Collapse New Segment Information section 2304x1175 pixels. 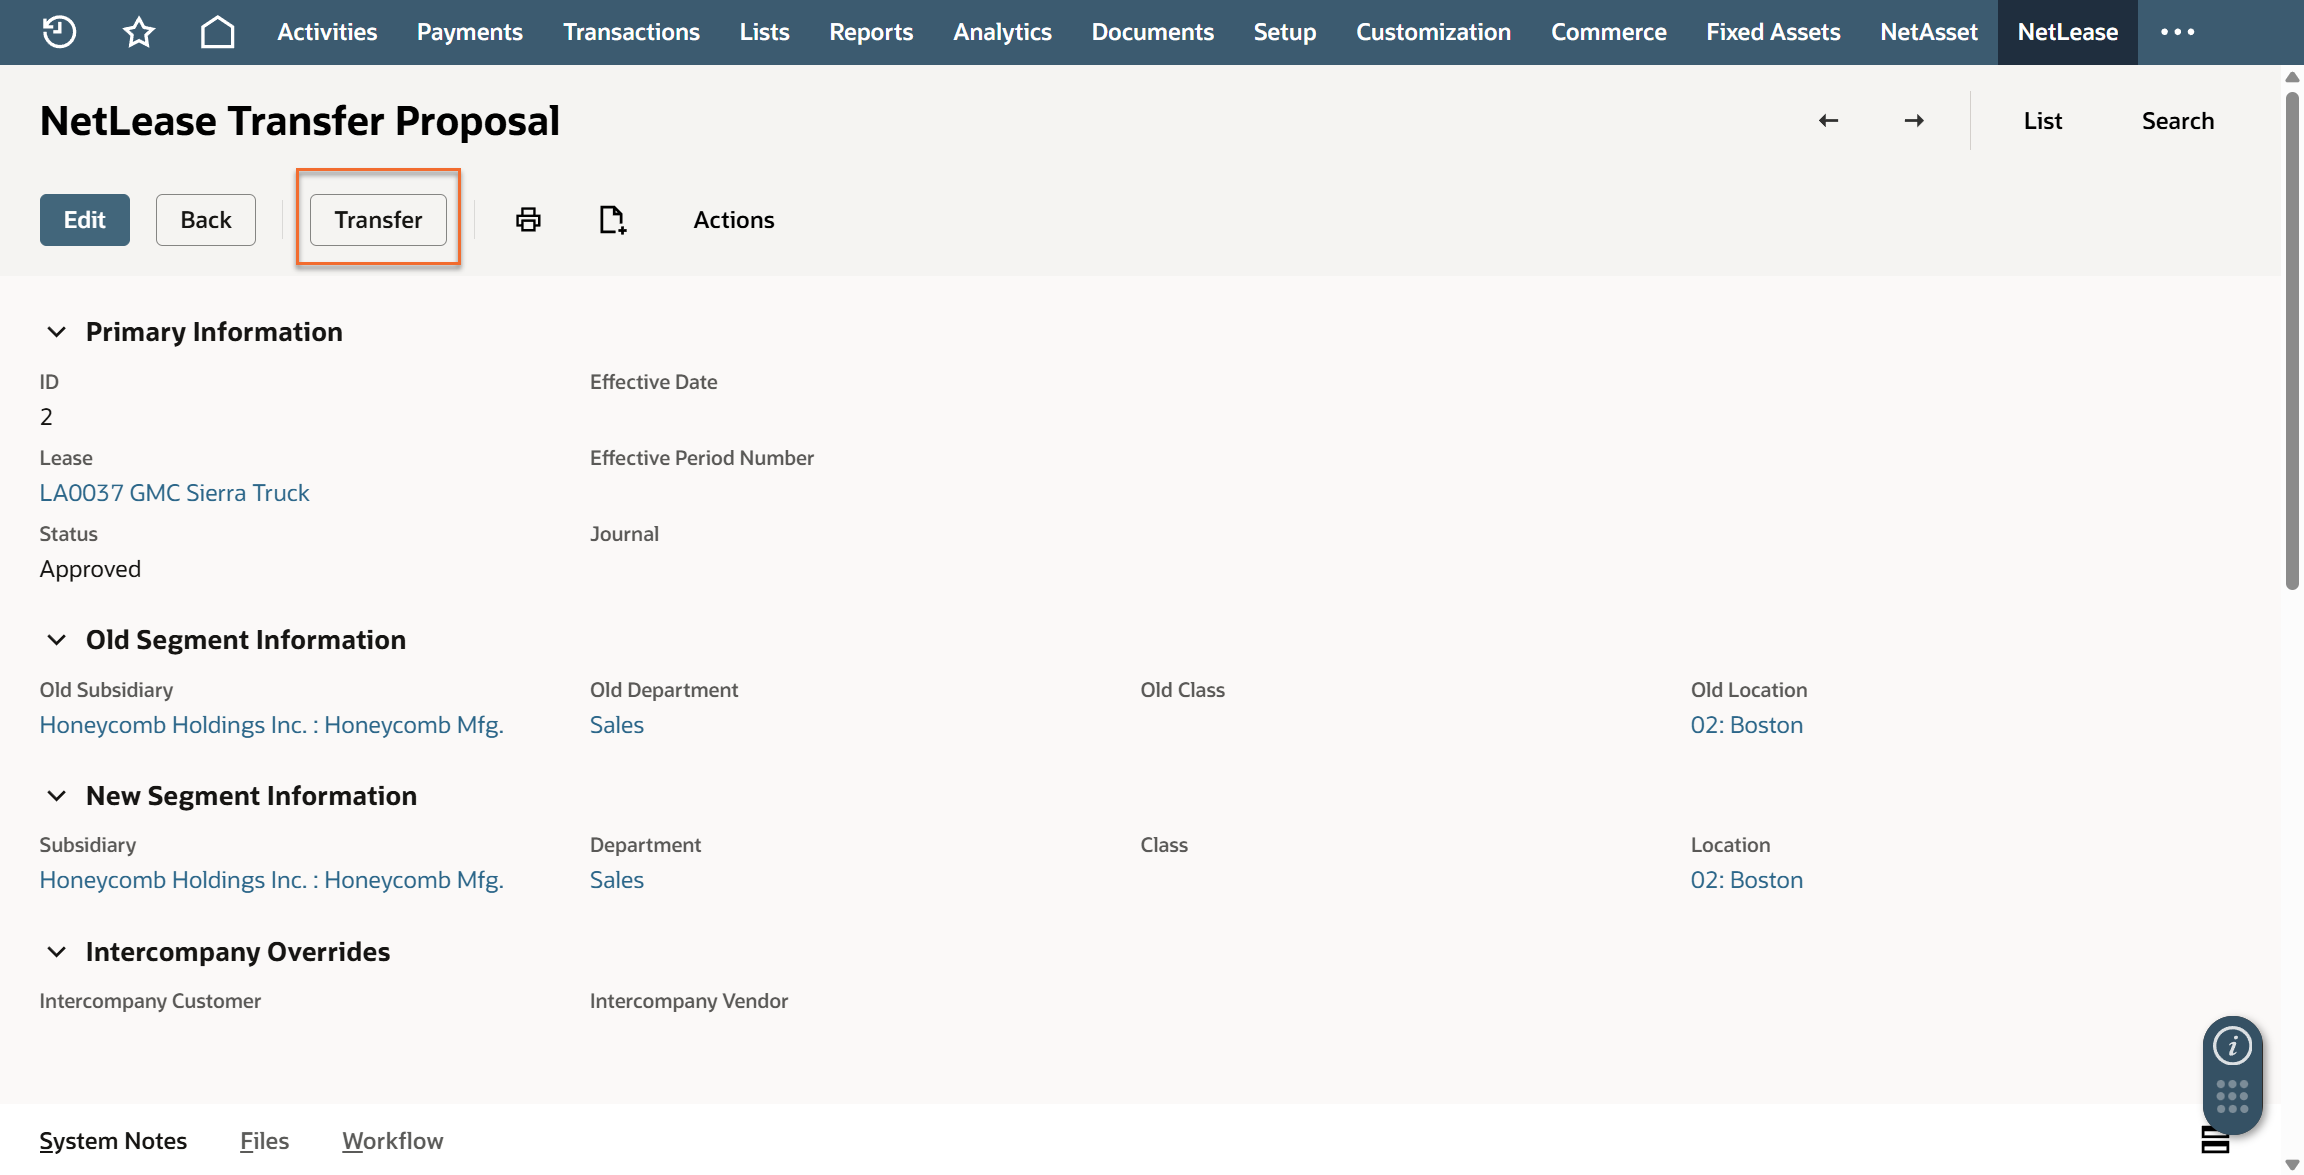[57, 796]
